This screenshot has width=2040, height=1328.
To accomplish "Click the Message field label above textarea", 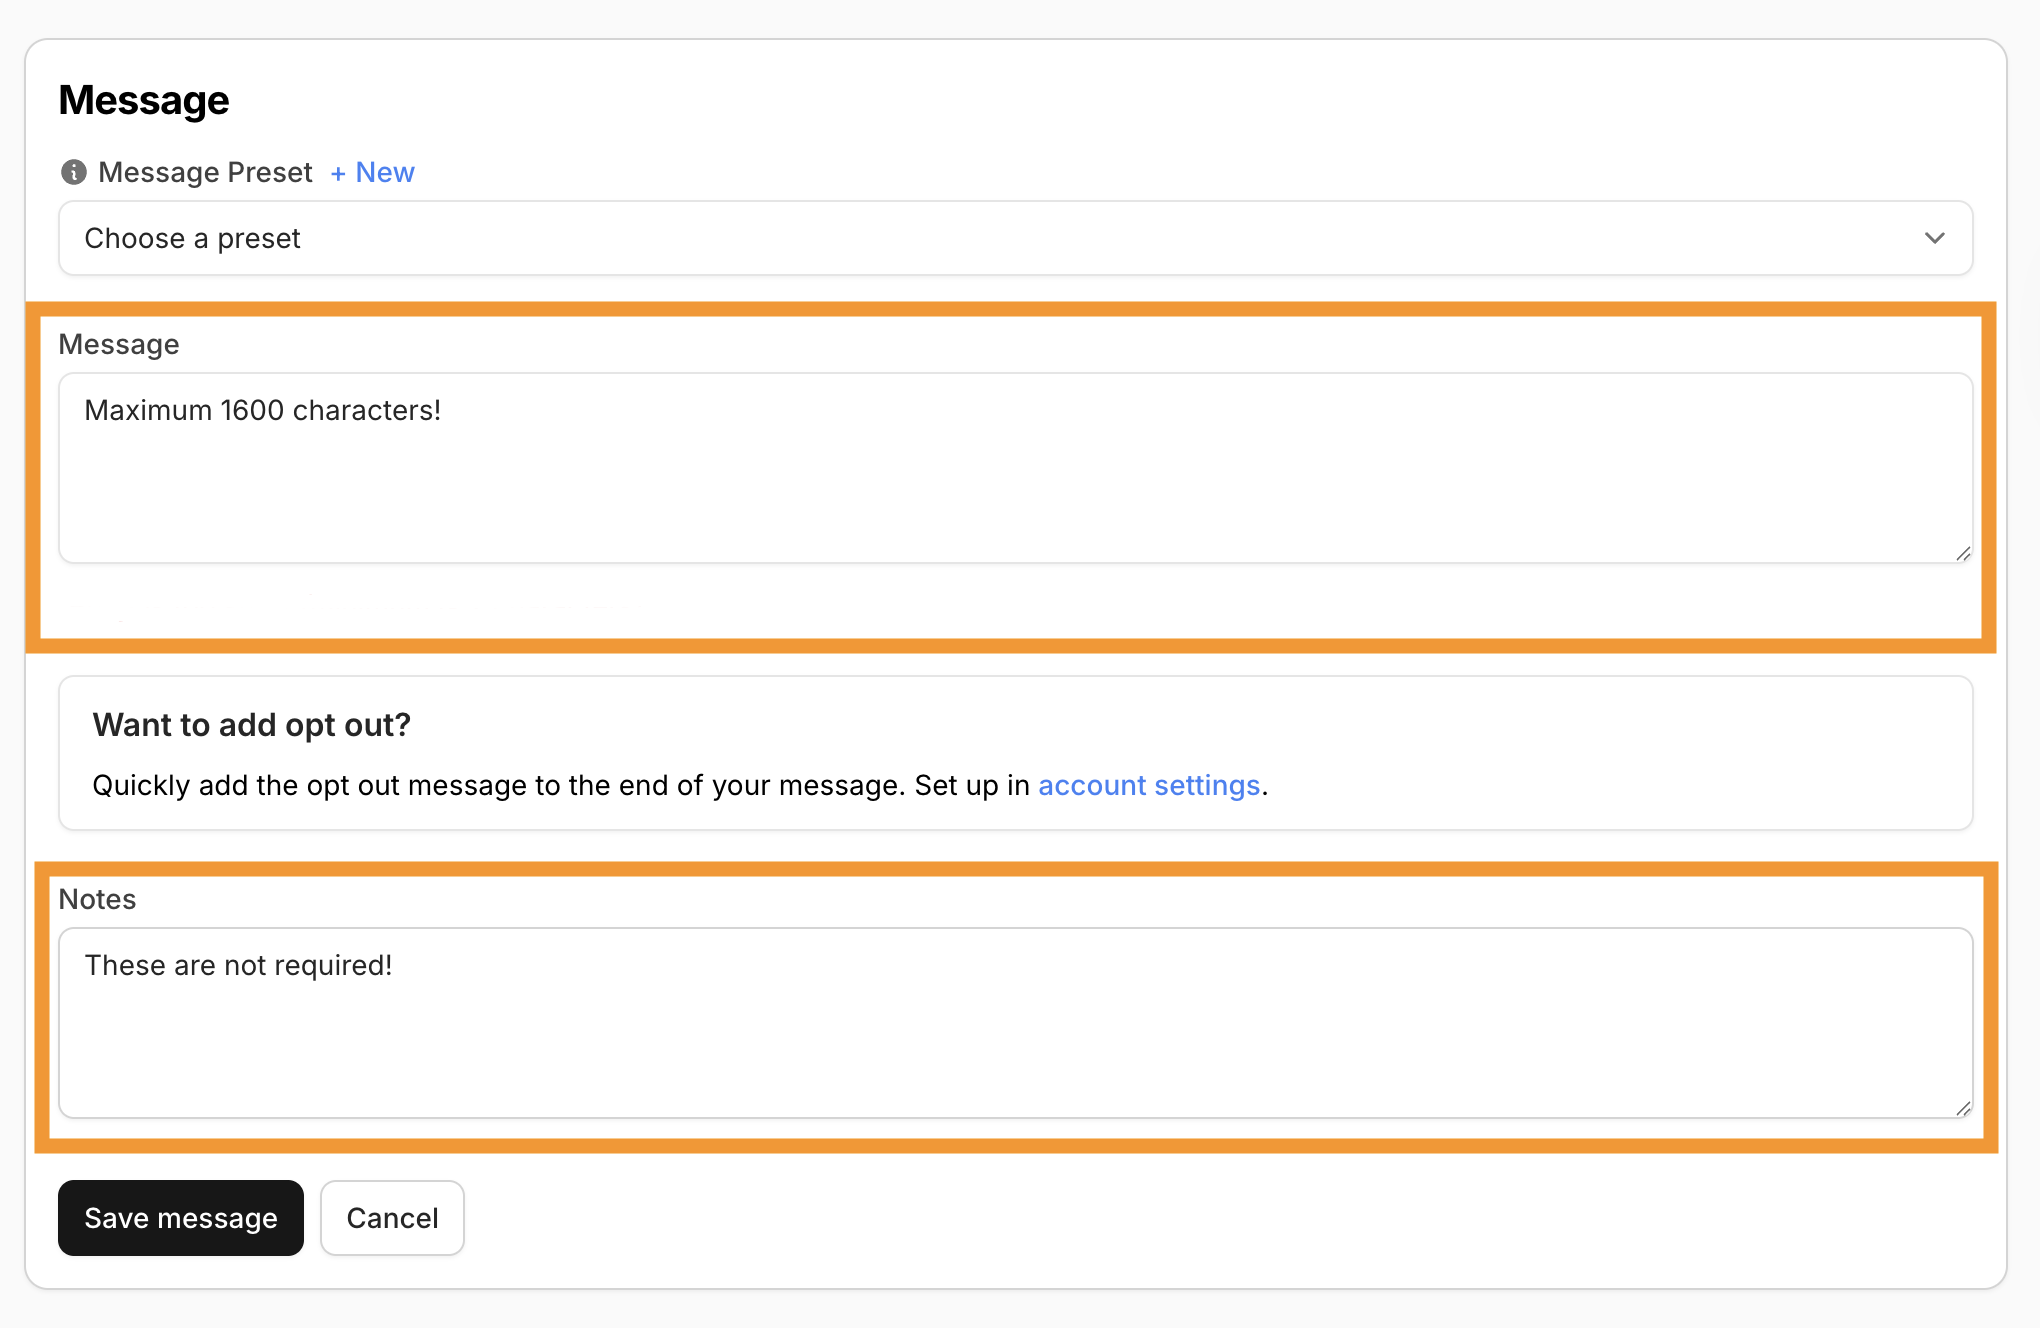I will (x=118, y=344).
